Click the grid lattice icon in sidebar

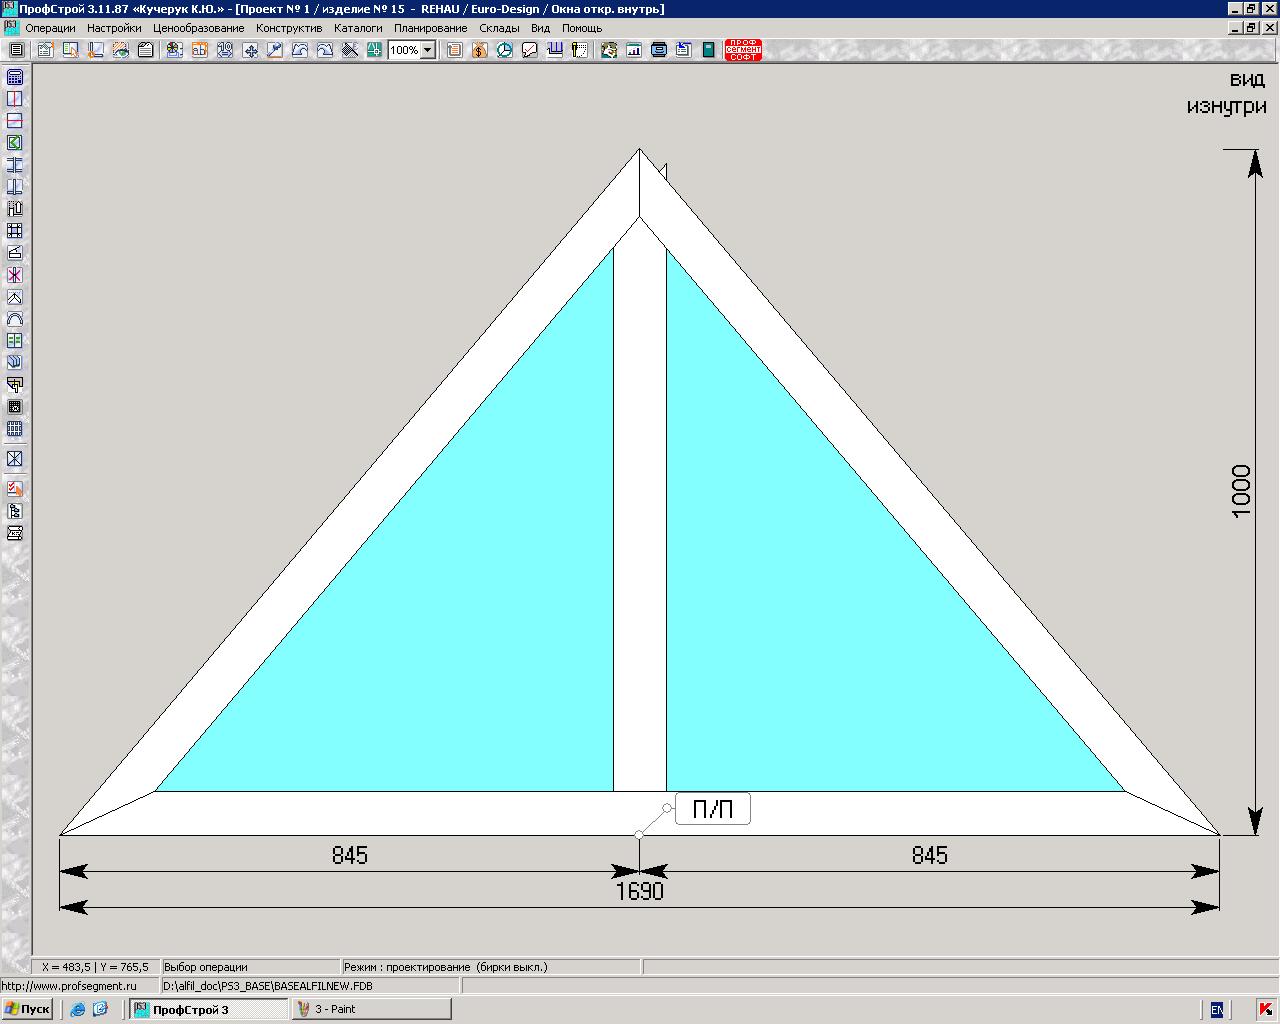pyautogui.click(x=15, y=429)
